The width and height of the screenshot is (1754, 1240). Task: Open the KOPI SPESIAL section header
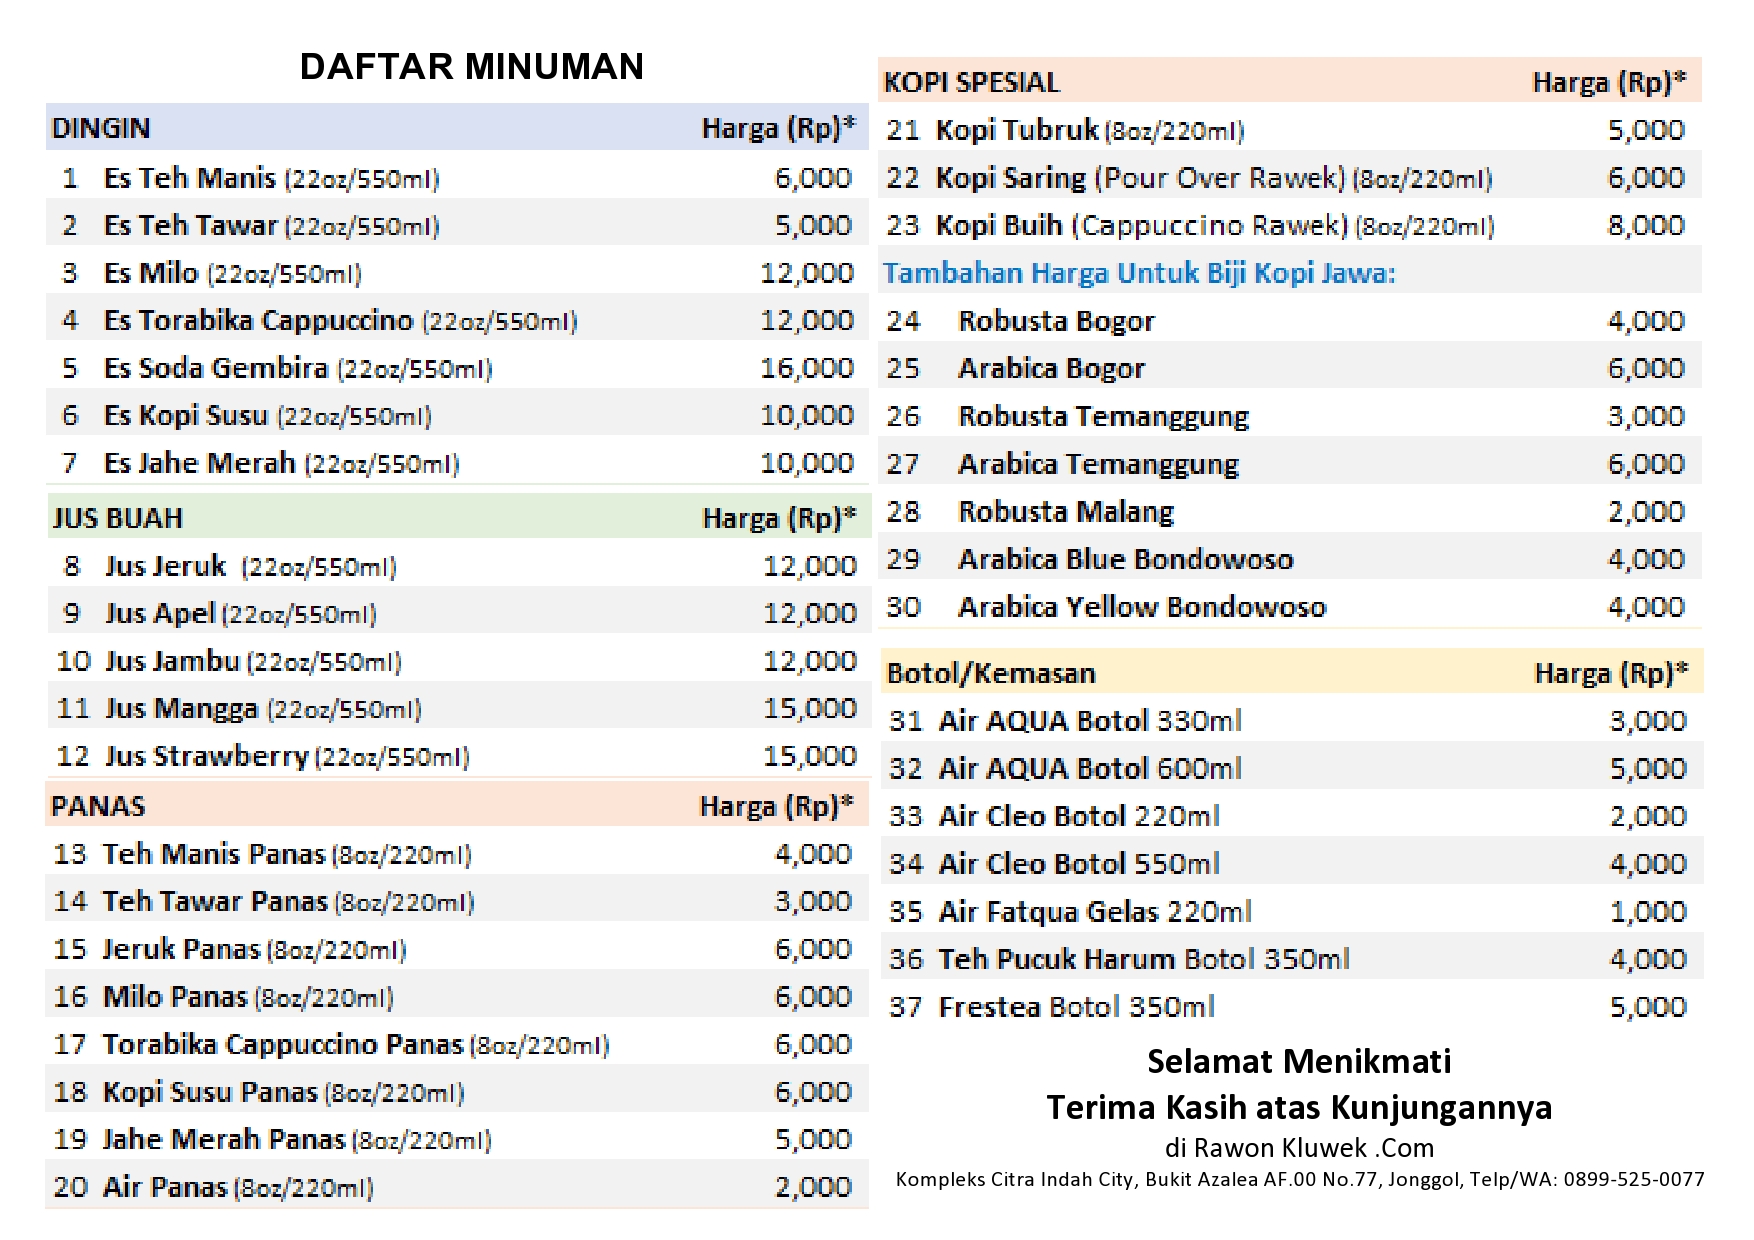971,82
